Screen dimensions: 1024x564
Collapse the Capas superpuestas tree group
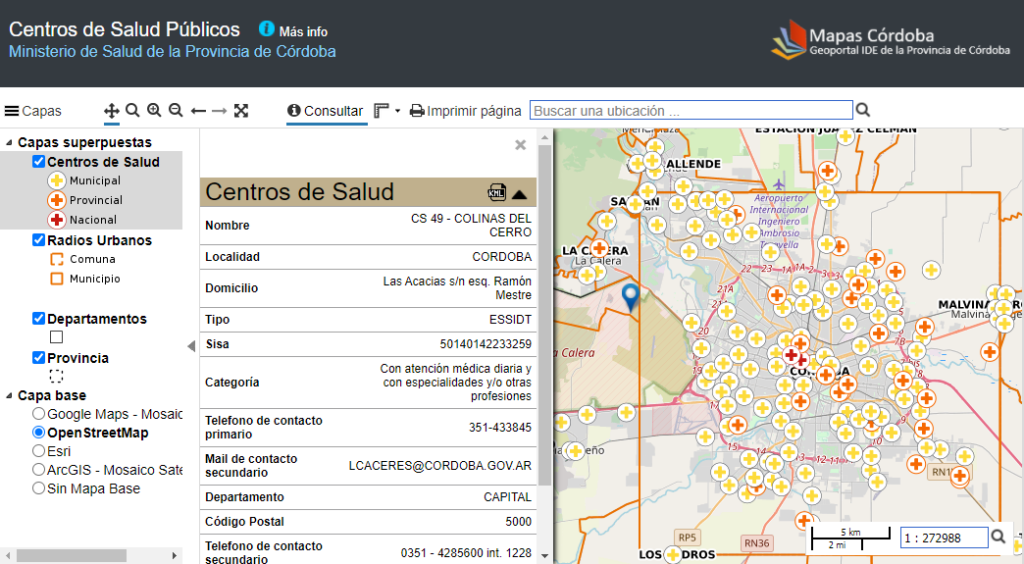click(9, 142)
